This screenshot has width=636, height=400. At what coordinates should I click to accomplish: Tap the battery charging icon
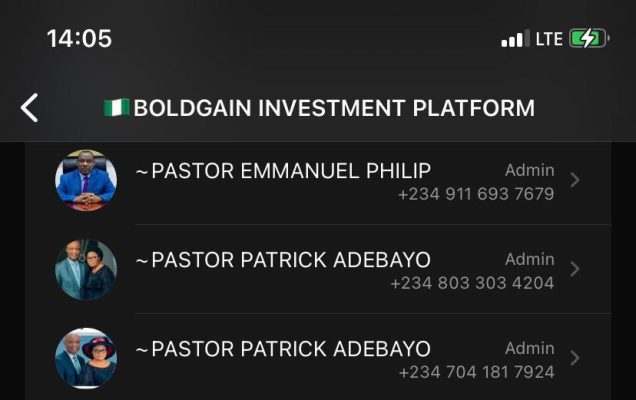point(589,39)
